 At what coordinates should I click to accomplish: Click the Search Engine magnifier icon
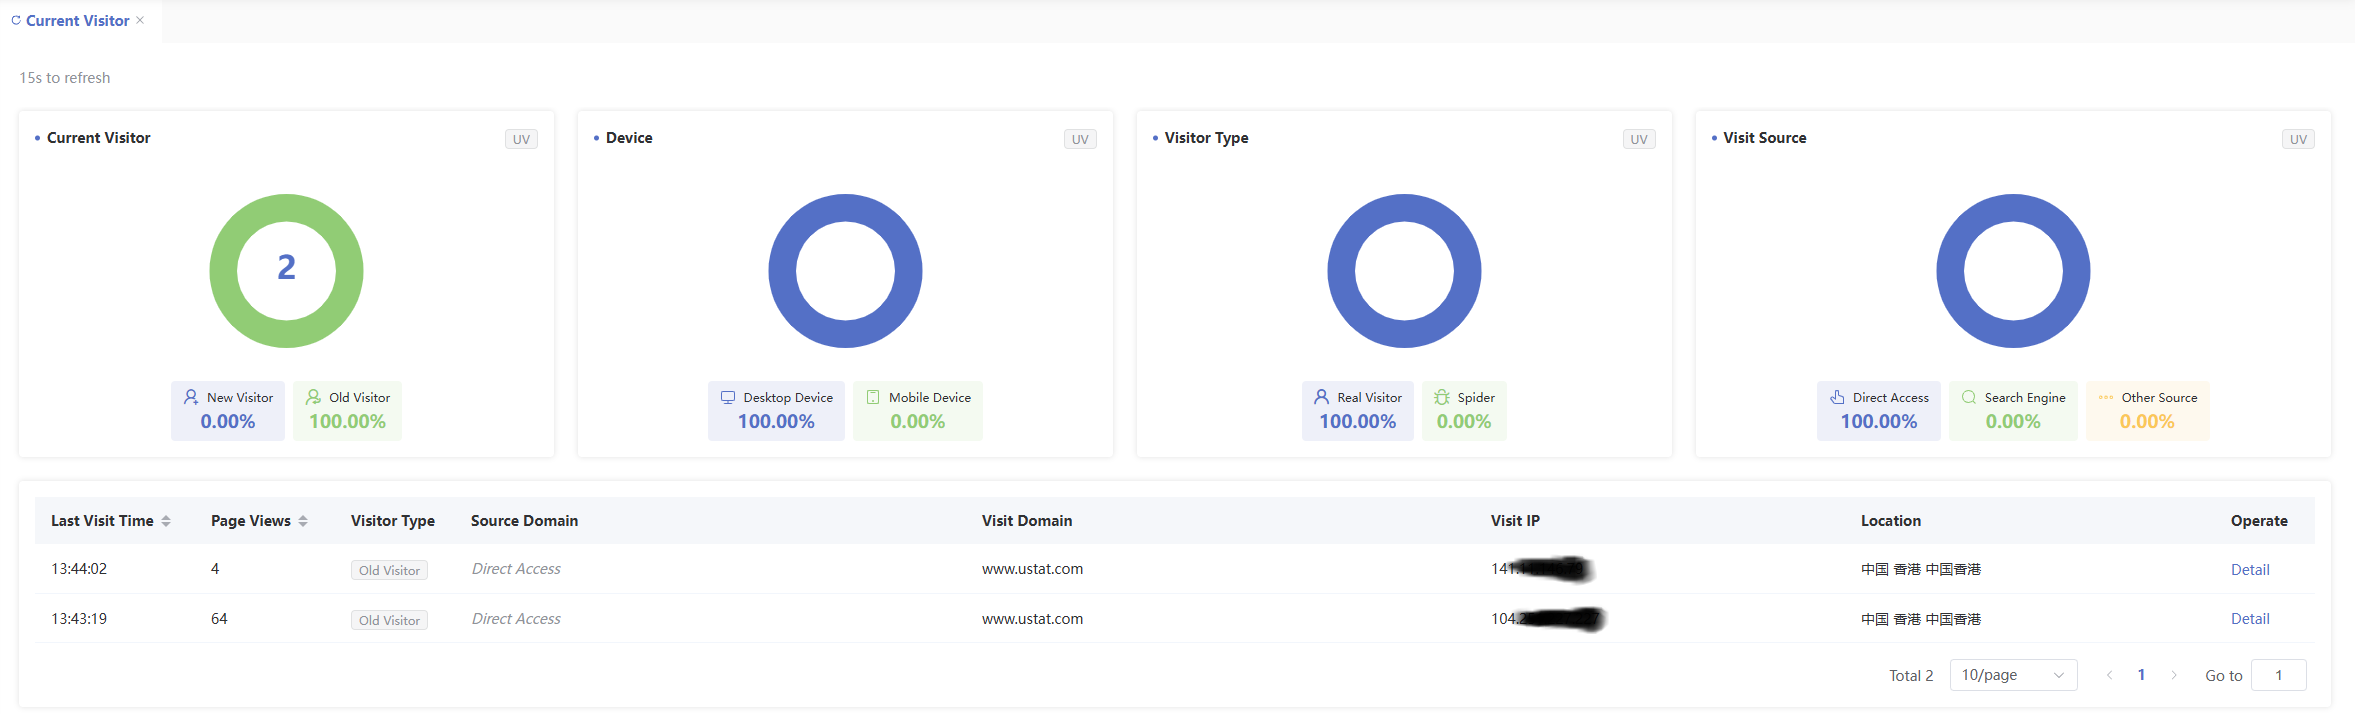[1969, 397]
